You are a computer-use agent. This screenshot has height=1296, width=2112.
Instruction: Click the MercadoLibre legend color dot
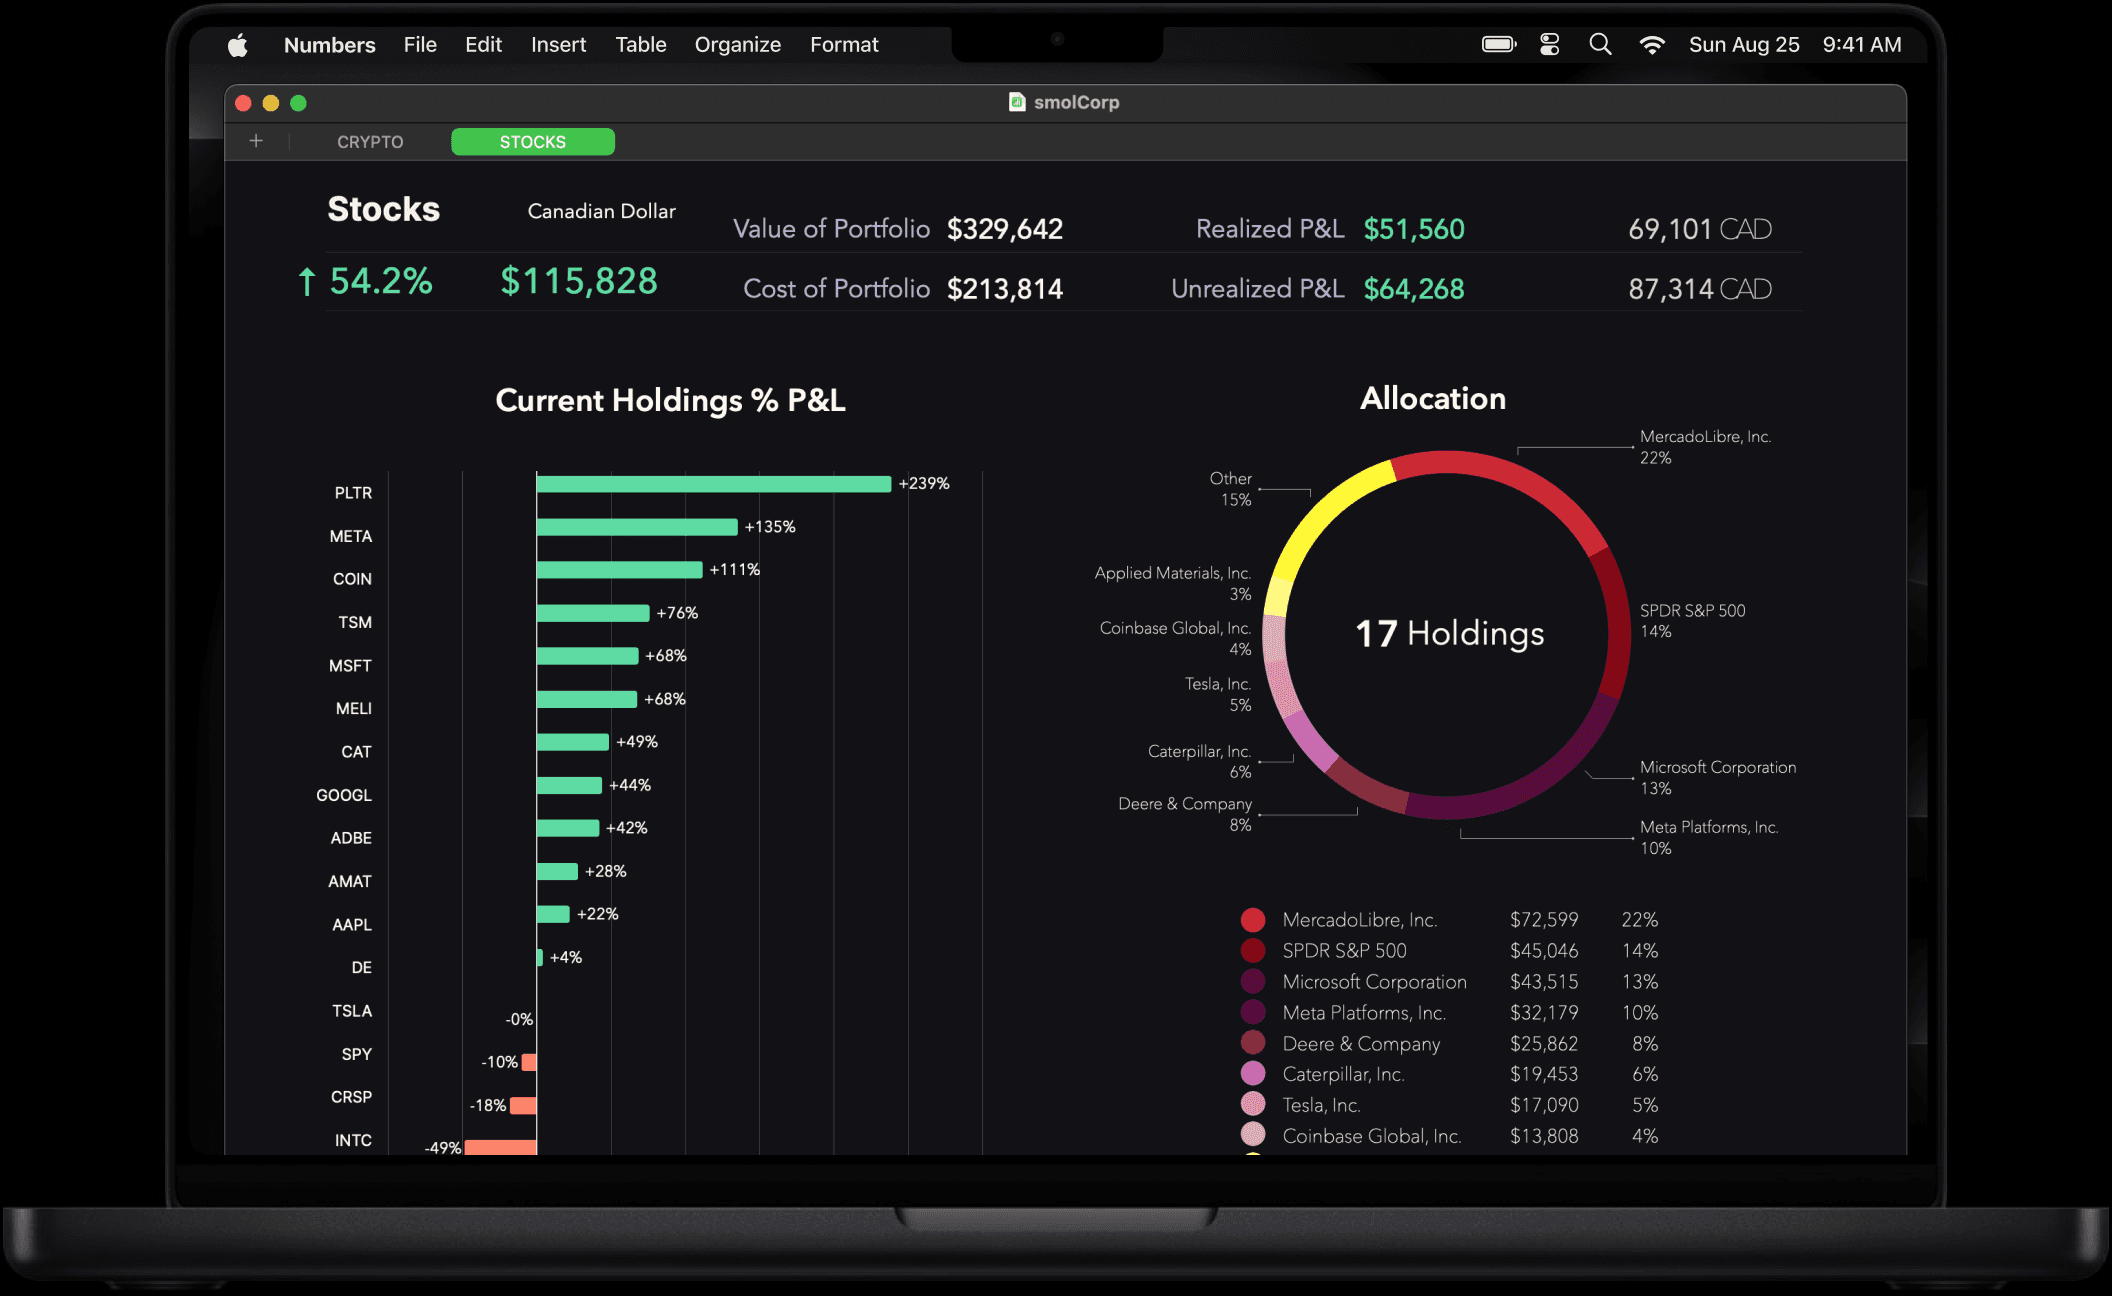pyautogui.click(x=1253, y=920)
